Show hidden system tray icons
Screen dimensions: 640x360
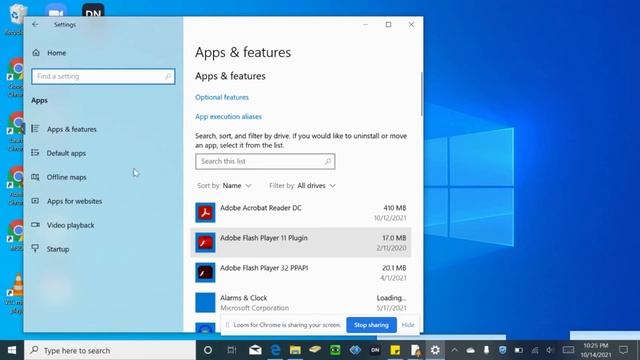tap(454, 350)
